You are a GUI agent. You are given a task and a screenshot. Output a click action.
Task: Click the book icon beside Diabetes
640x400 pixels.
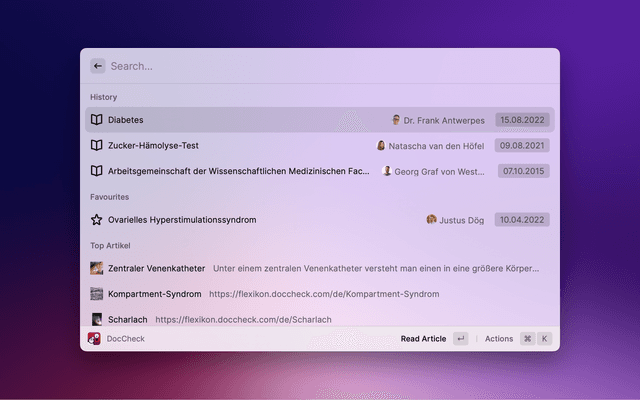point(97,120)
